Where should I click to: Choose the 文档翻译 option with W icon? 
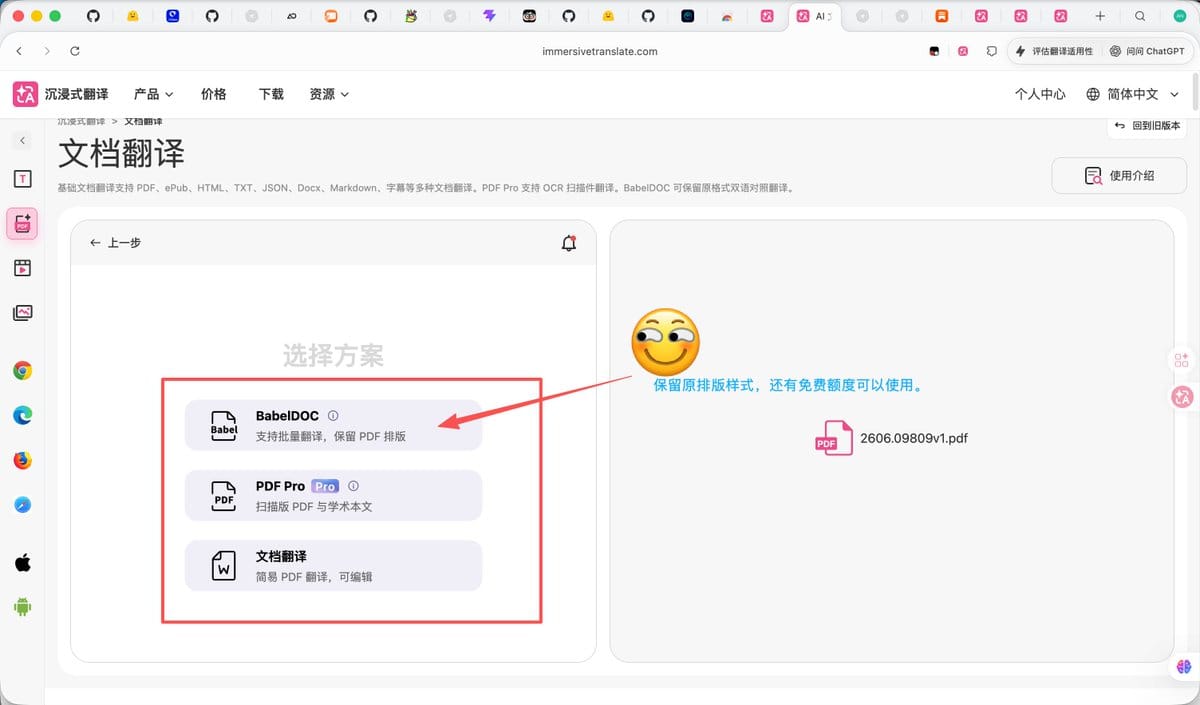(x=333, y=565)
